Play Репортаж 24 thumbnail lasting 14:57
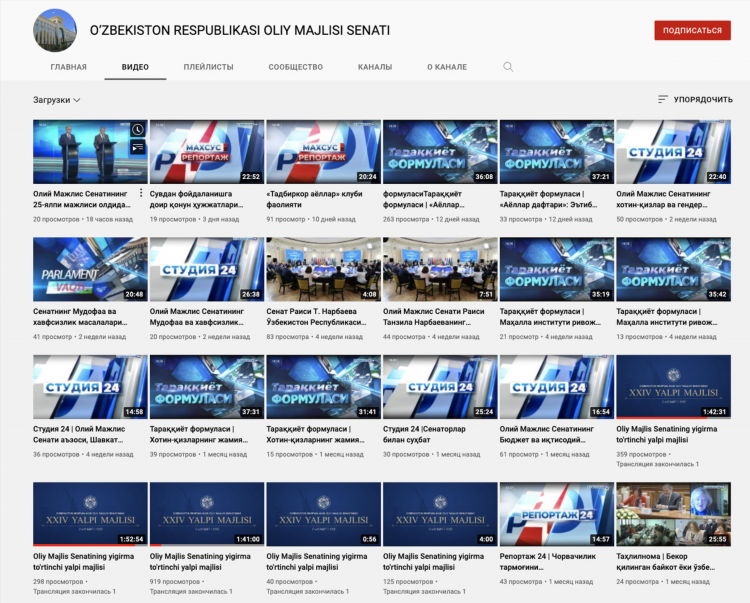Image resolution: width=750 pixels, height=603 pixels. 557,514
